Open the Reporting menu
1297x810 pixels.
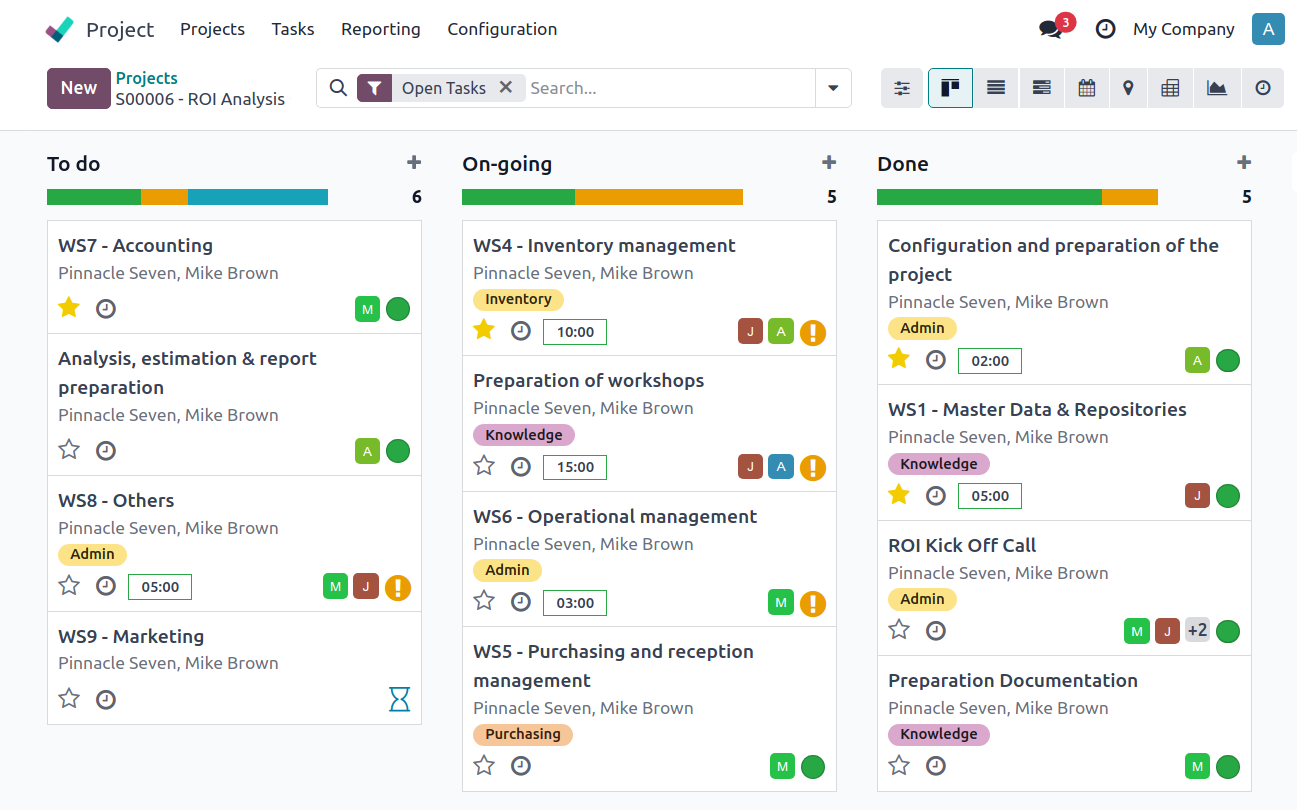[380, 29]
